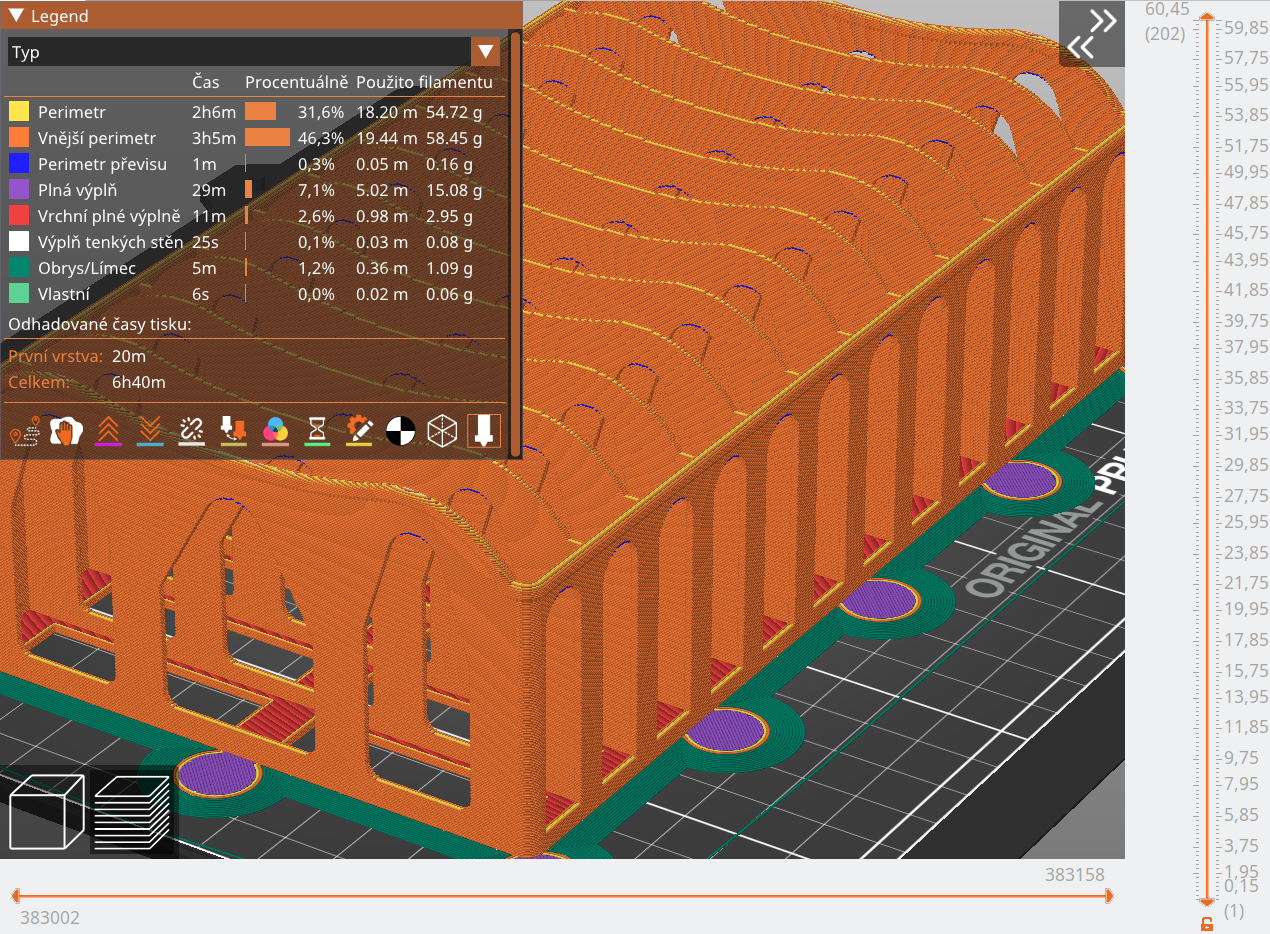Toggle wipe moves hand icon
The image size is (1270, 934).
pyautogui.click(x=66, y=430)
